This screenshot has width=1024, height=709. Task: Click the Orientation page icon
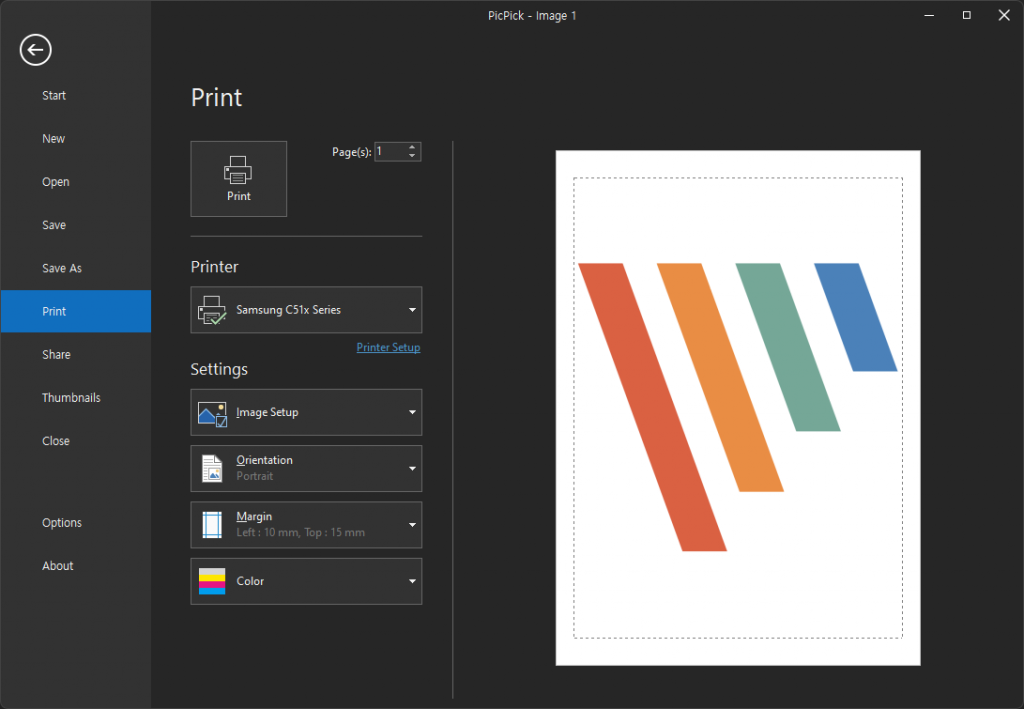[212, 469]
